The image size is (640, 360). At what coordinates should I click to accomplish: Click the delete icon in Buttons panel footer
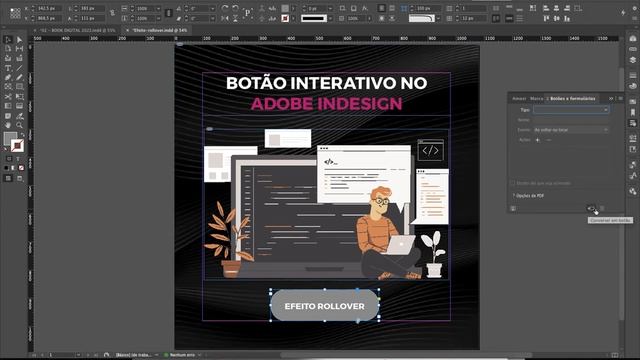(602, 209)
